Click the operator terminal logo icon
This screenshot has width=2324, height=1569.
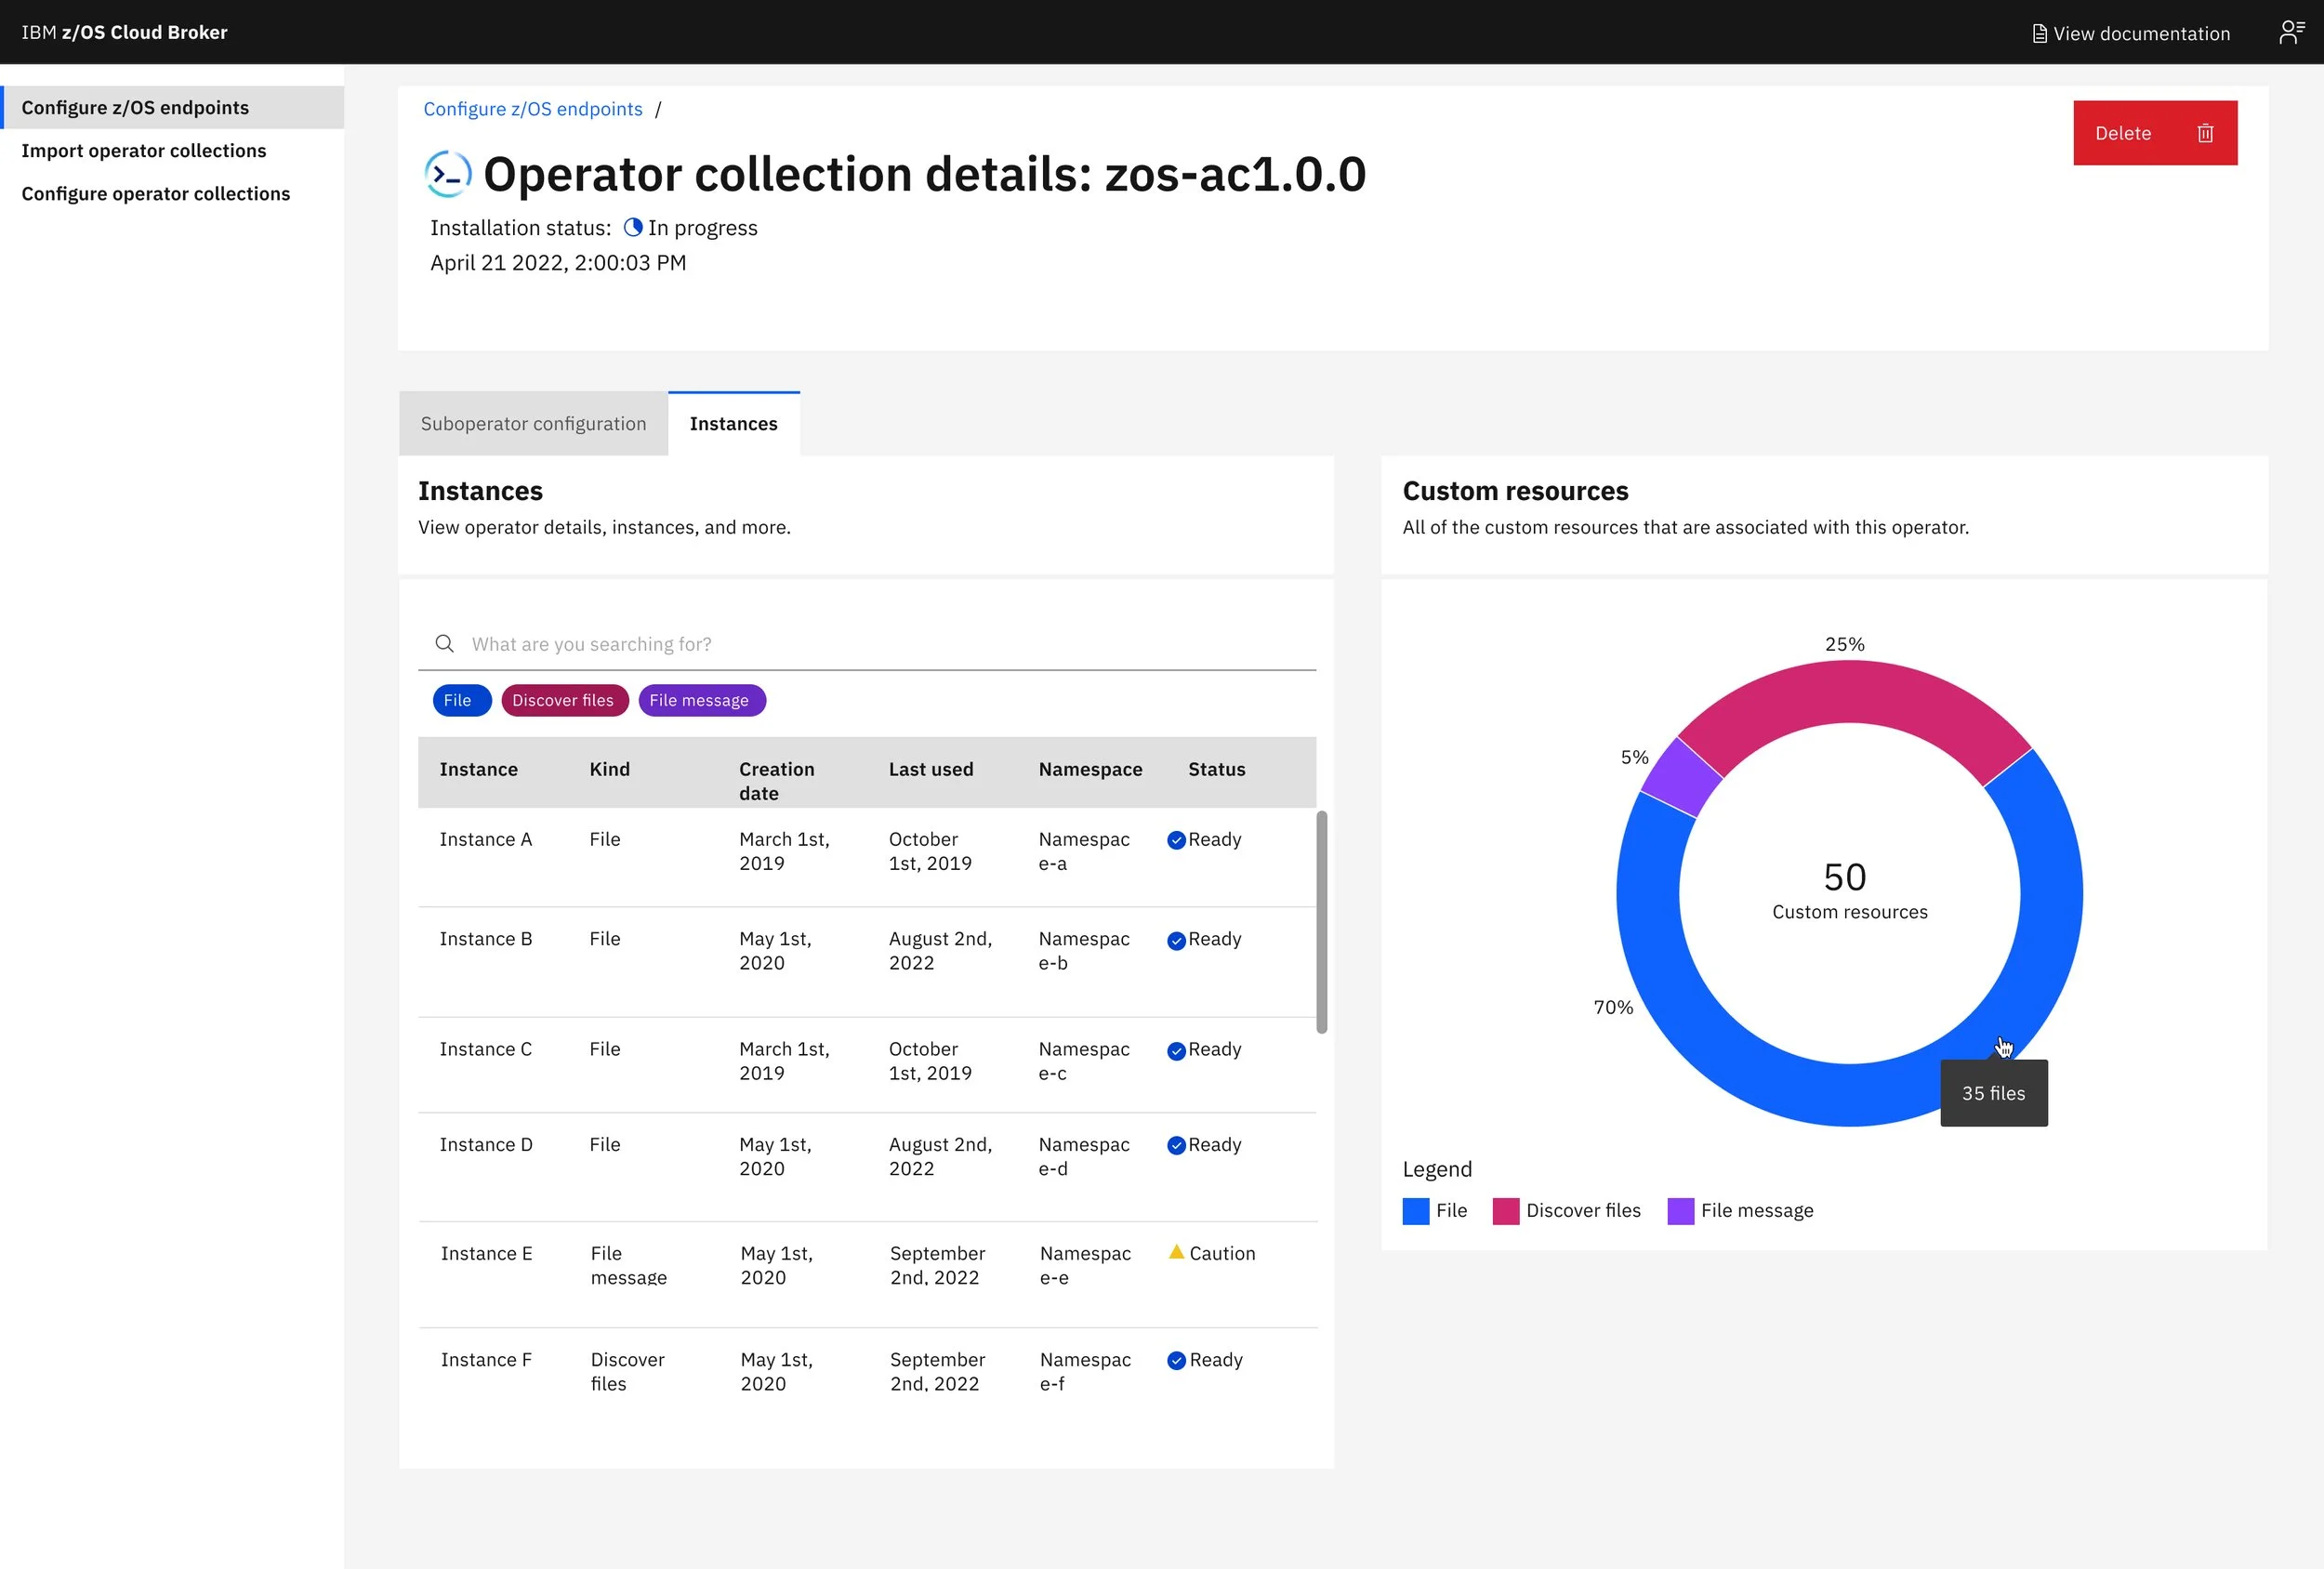(x=447, y=175)
